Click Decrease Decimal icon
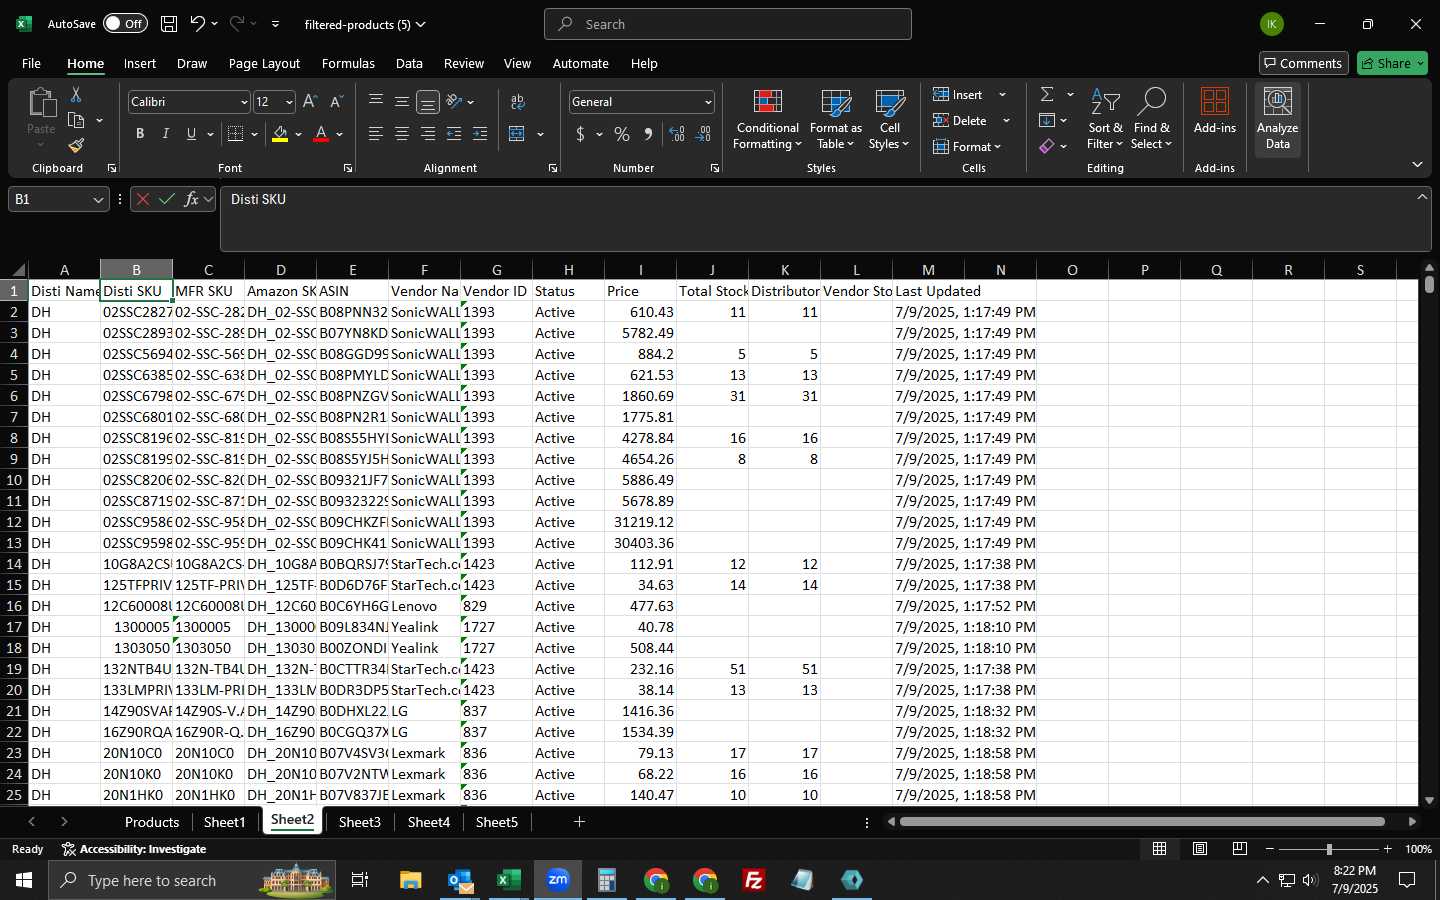The height and width of the screenshot is (900, 1440). click(x=703, y=134)
